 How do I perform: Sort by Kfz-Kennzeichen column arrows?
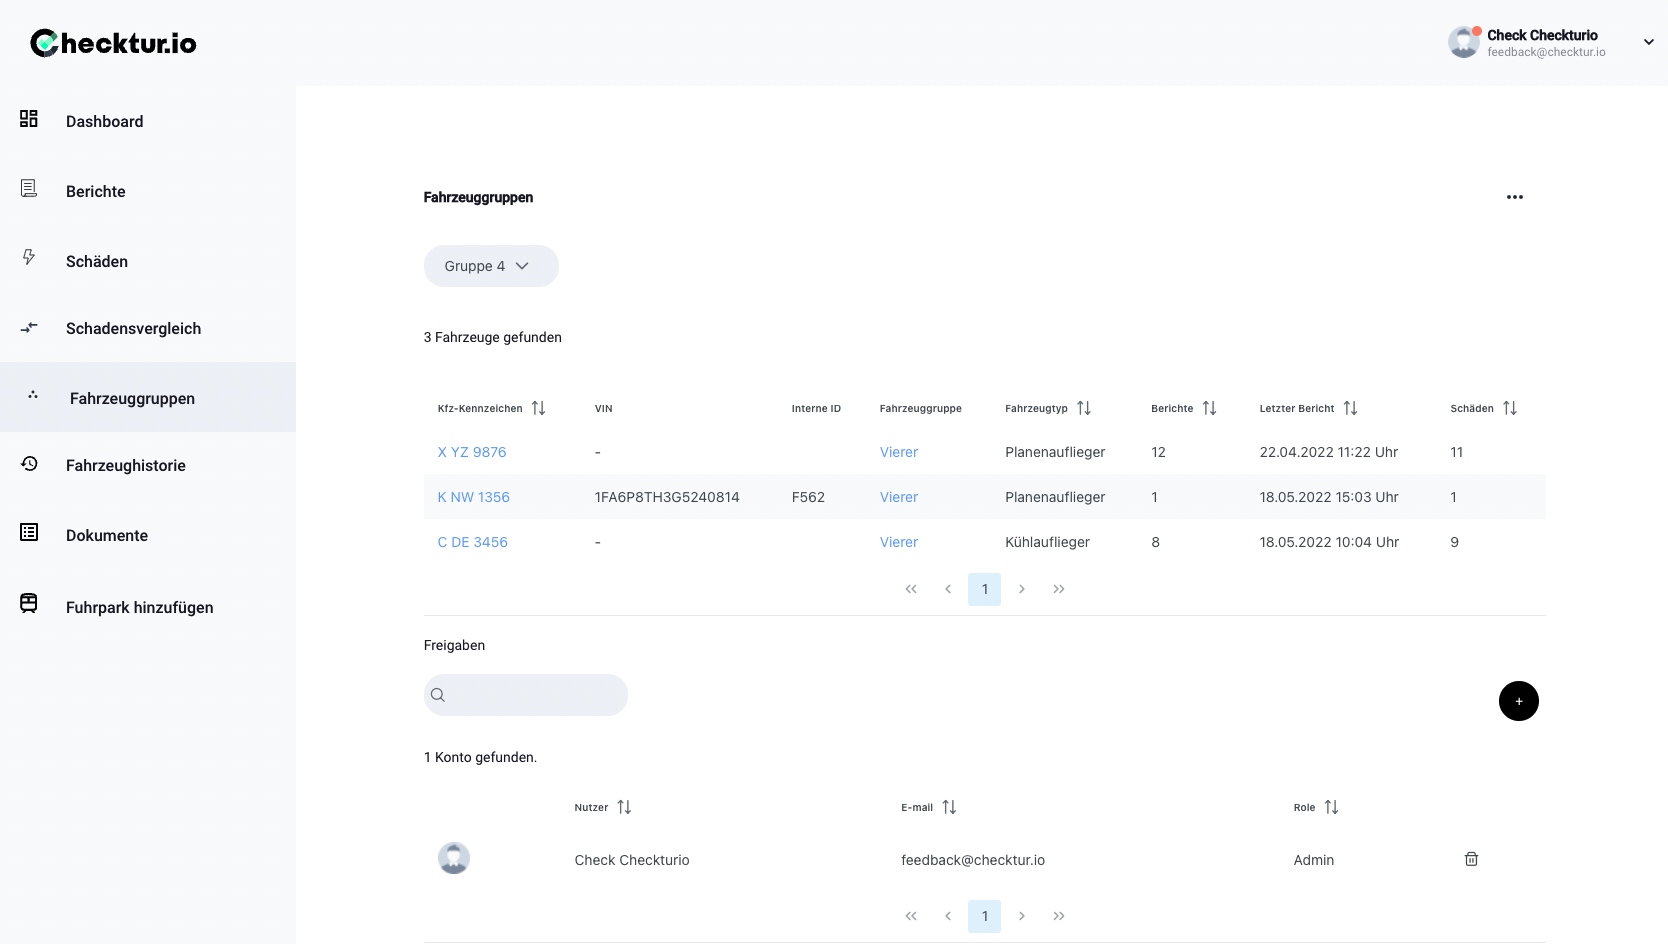(x=538, y=408)
